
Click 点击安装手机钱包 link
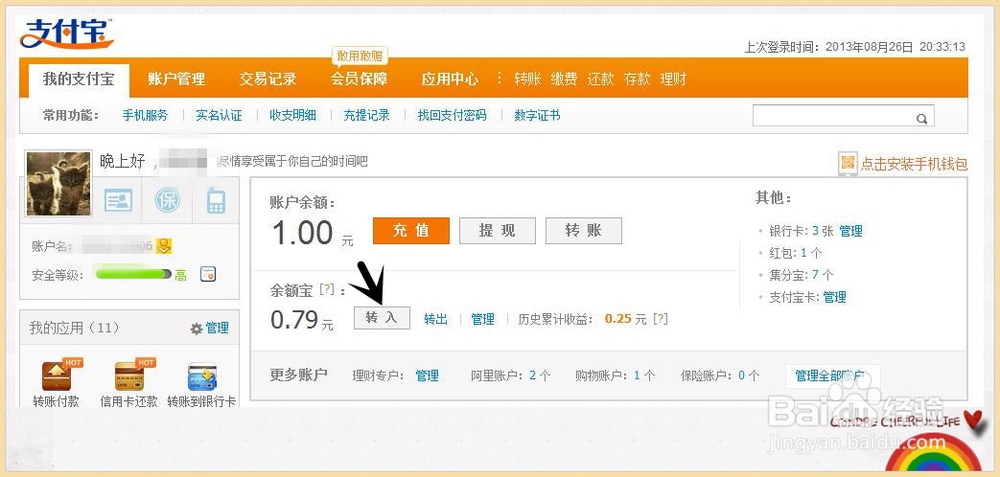click(x=914, y=165)
